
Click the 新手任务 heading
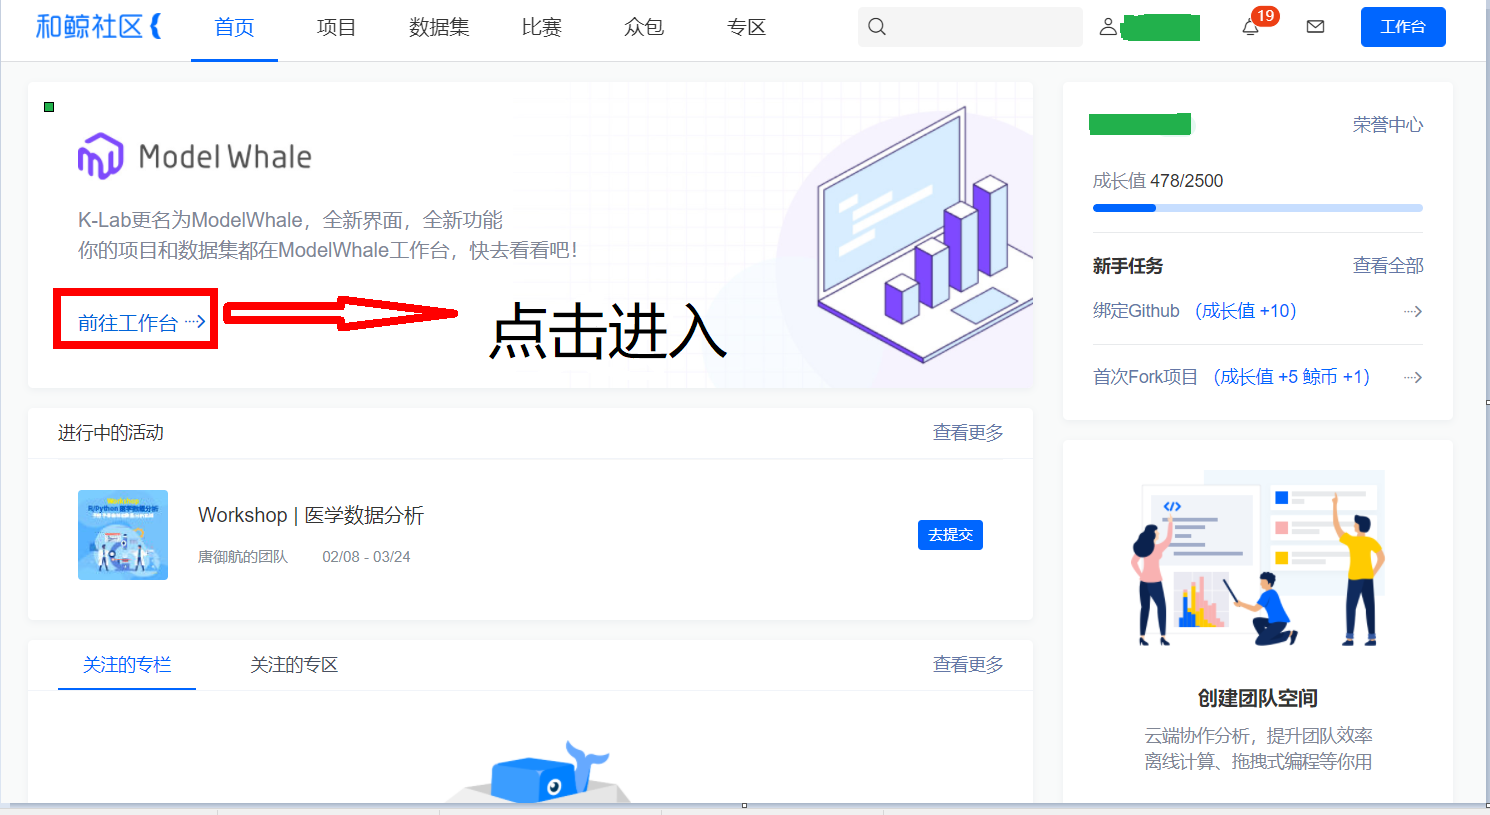1128,266
